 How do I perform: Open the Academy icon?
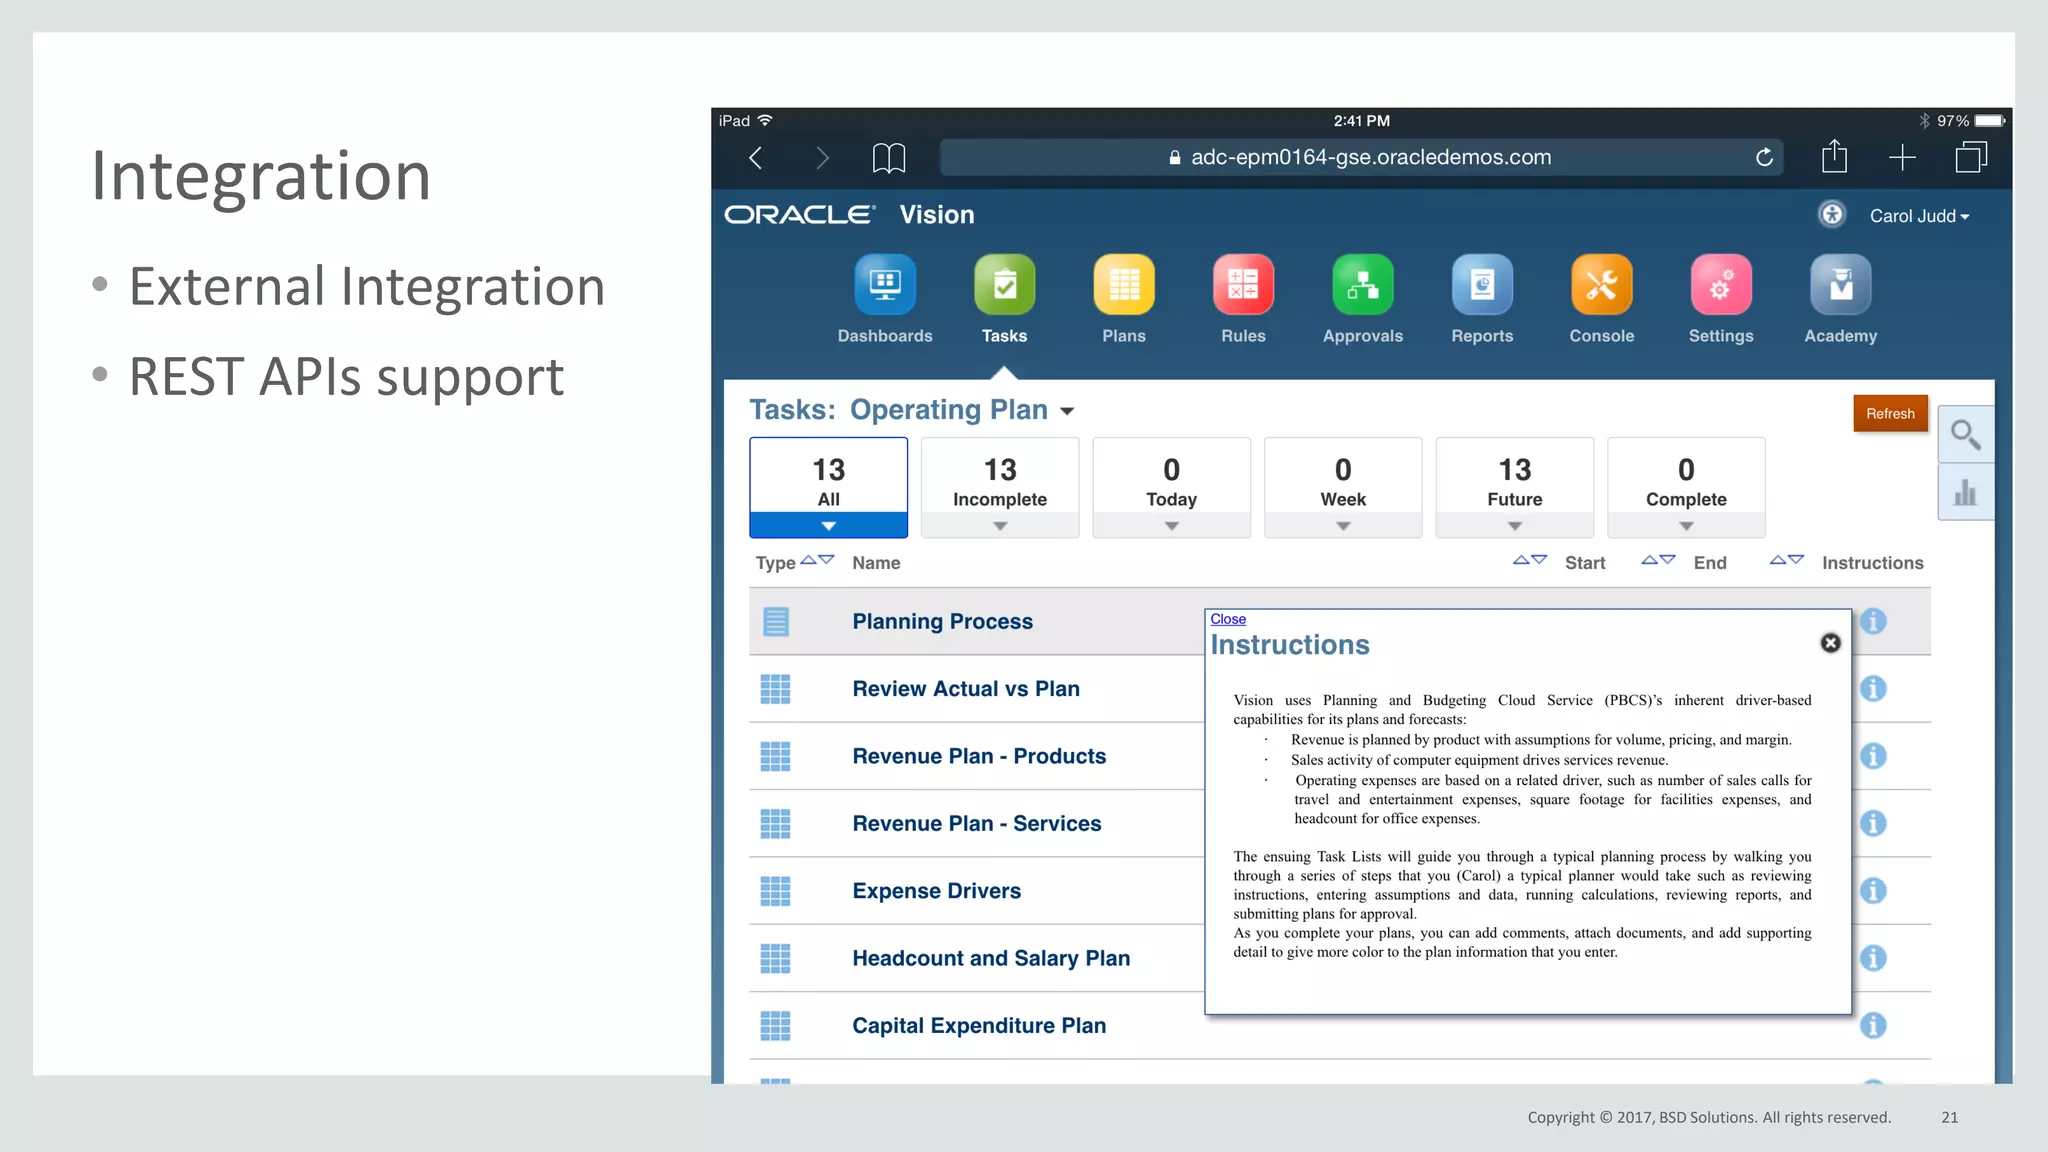coord(1840,286)
